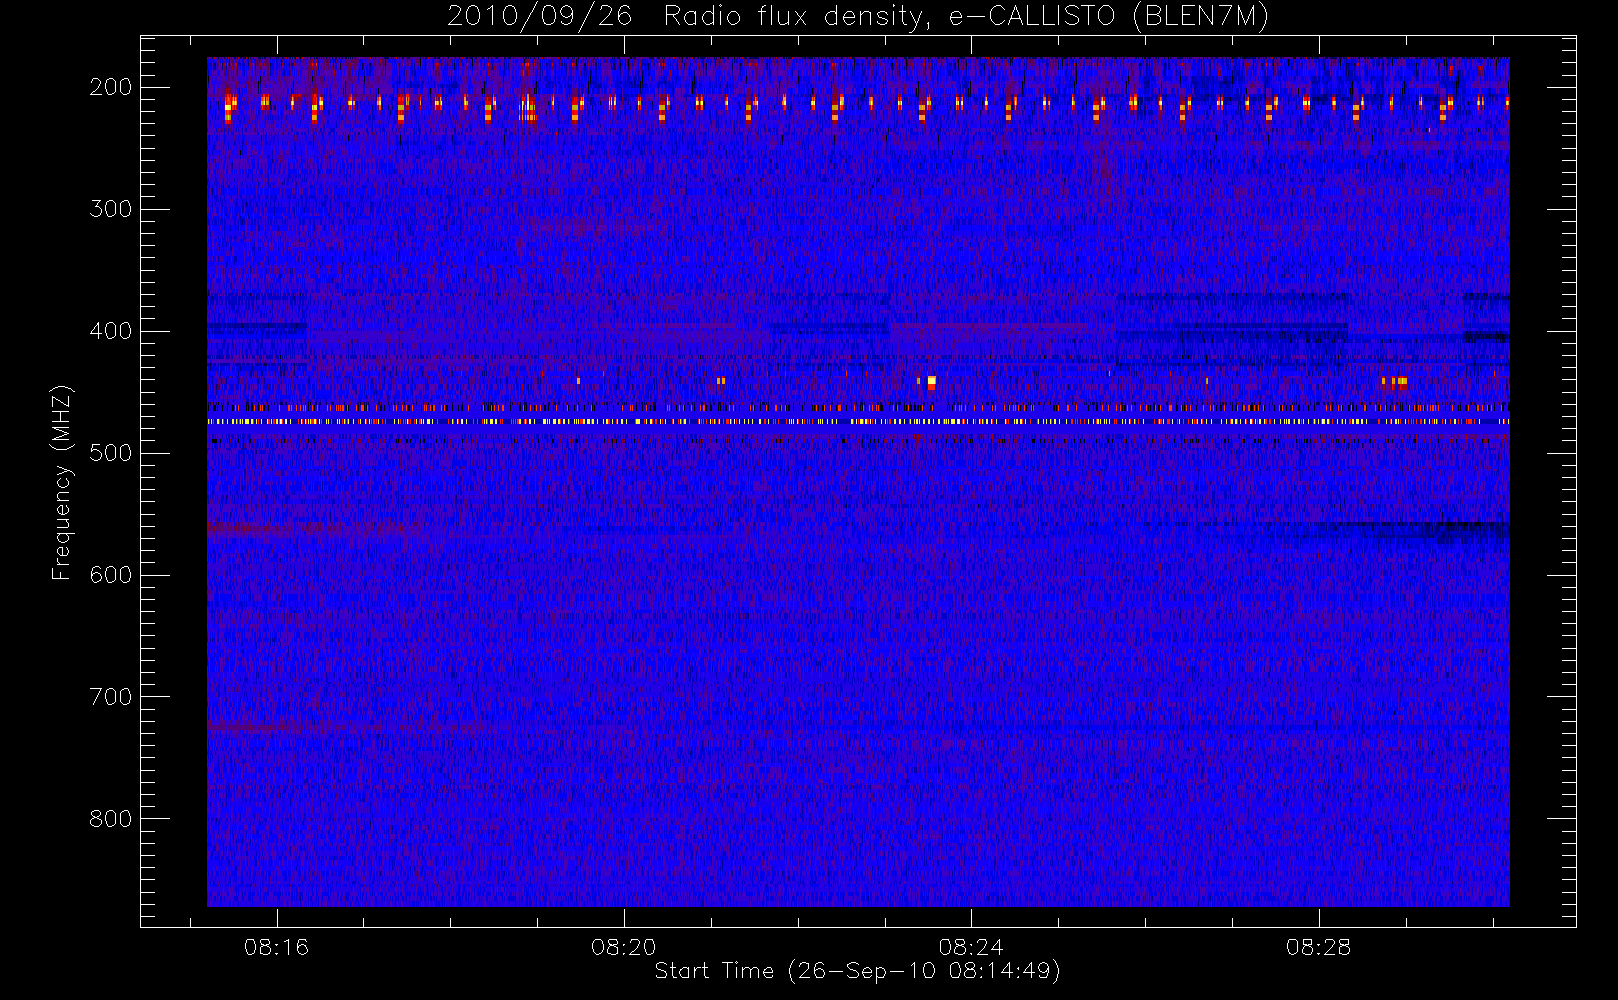Click the 08:24 time tick label
1618x1000 pixels.
(x=971, y=947)
